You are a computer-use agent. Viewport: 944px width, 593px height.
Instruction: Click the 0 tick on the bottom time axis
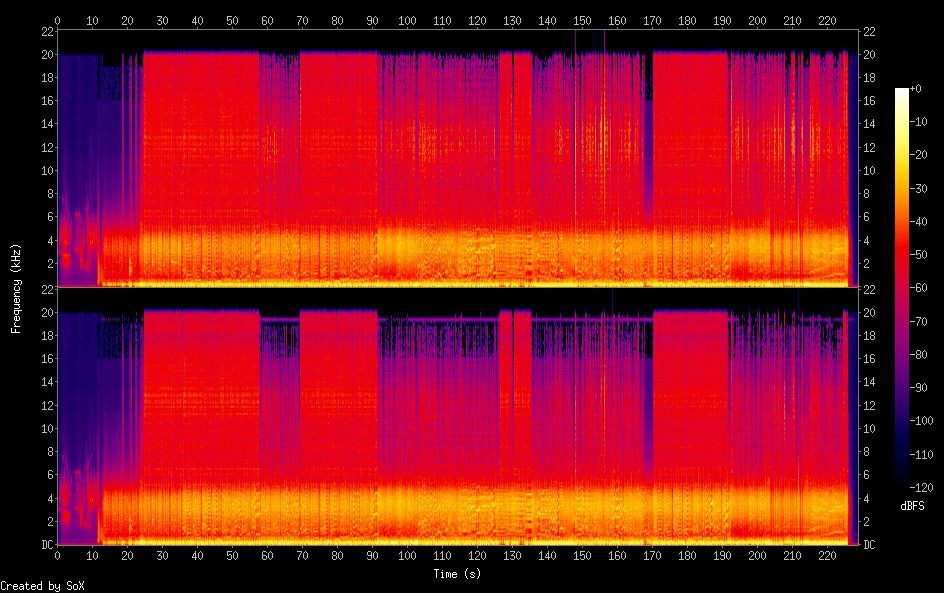point(58,556)
